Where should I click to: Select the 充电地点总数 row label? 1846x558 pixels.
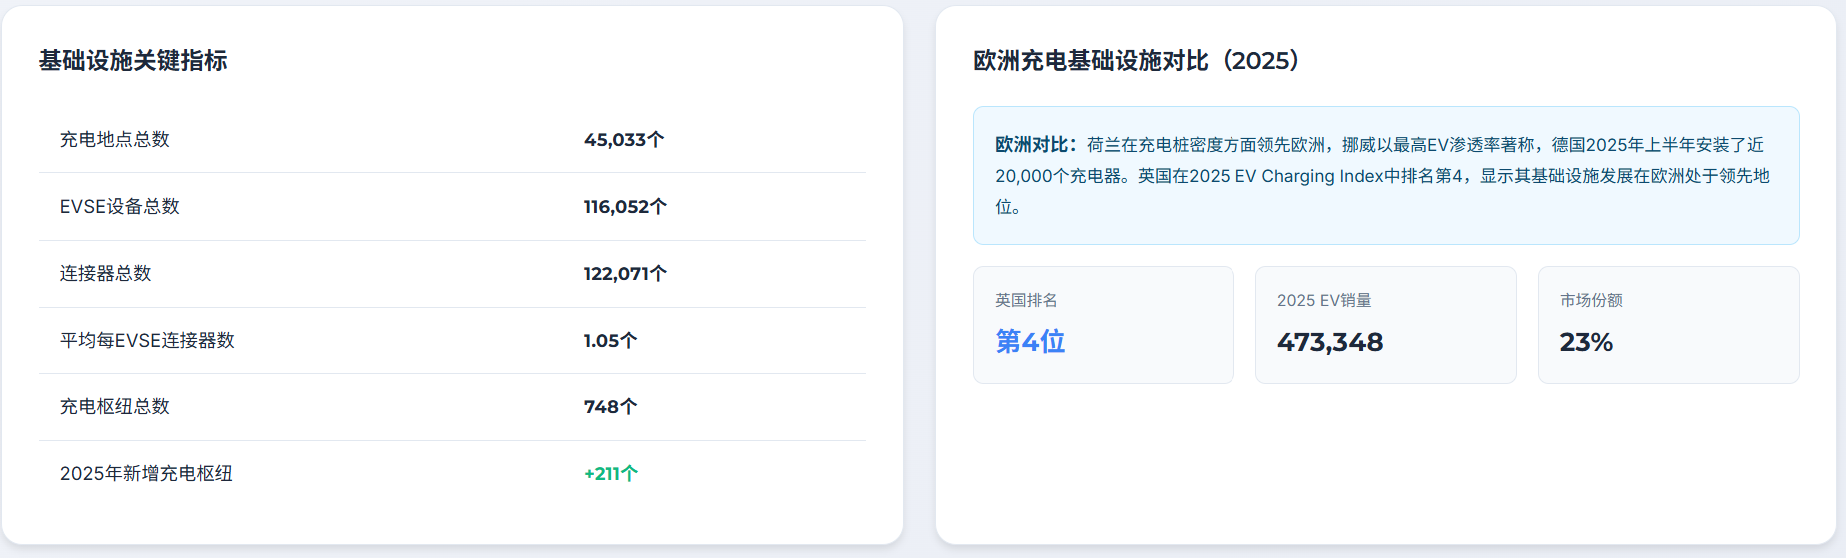click(x=114, y=140)
